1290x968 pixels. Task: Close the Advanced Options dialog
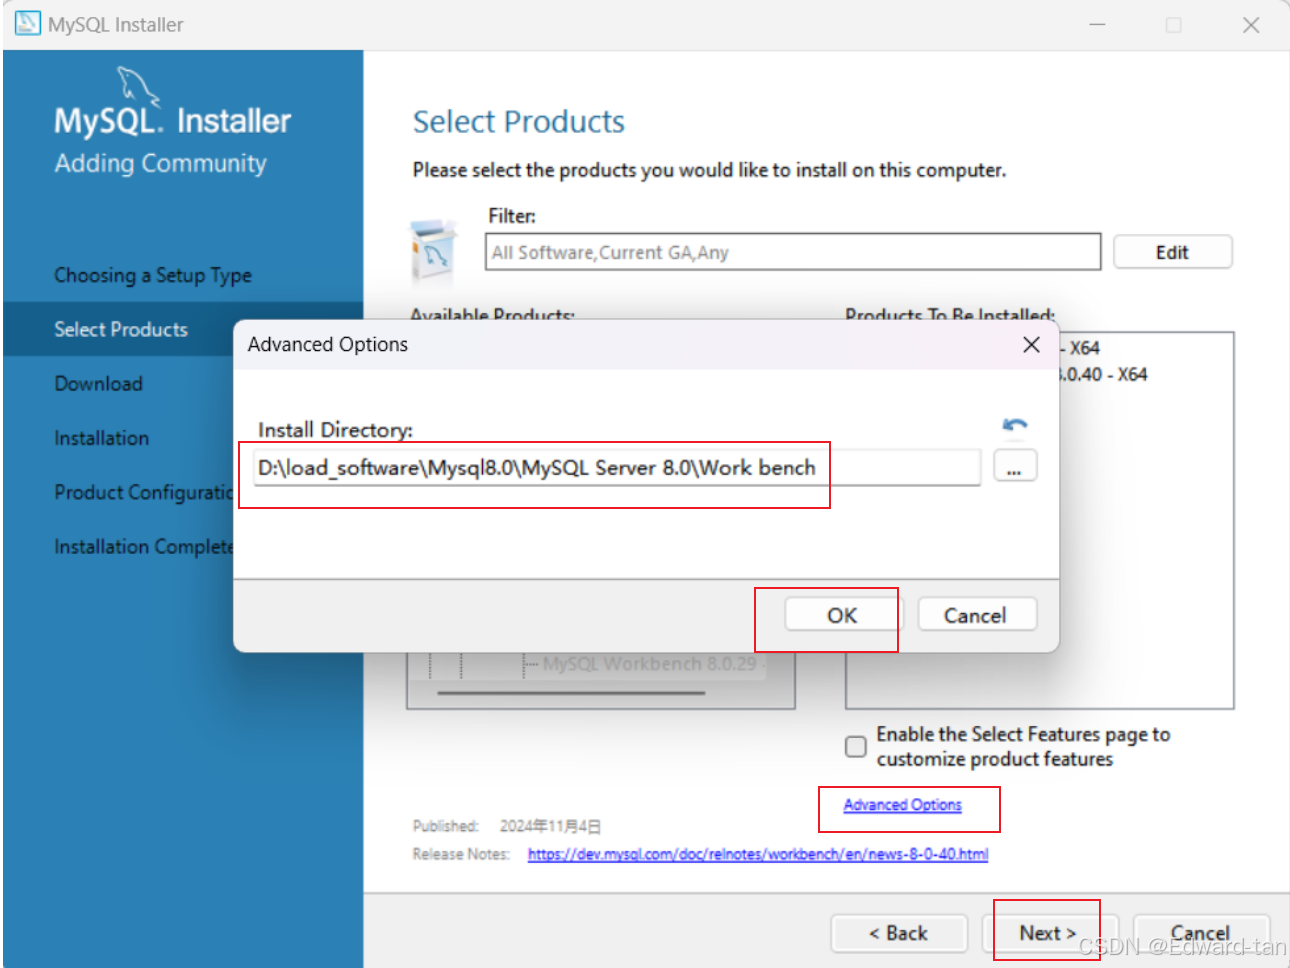1031,345
